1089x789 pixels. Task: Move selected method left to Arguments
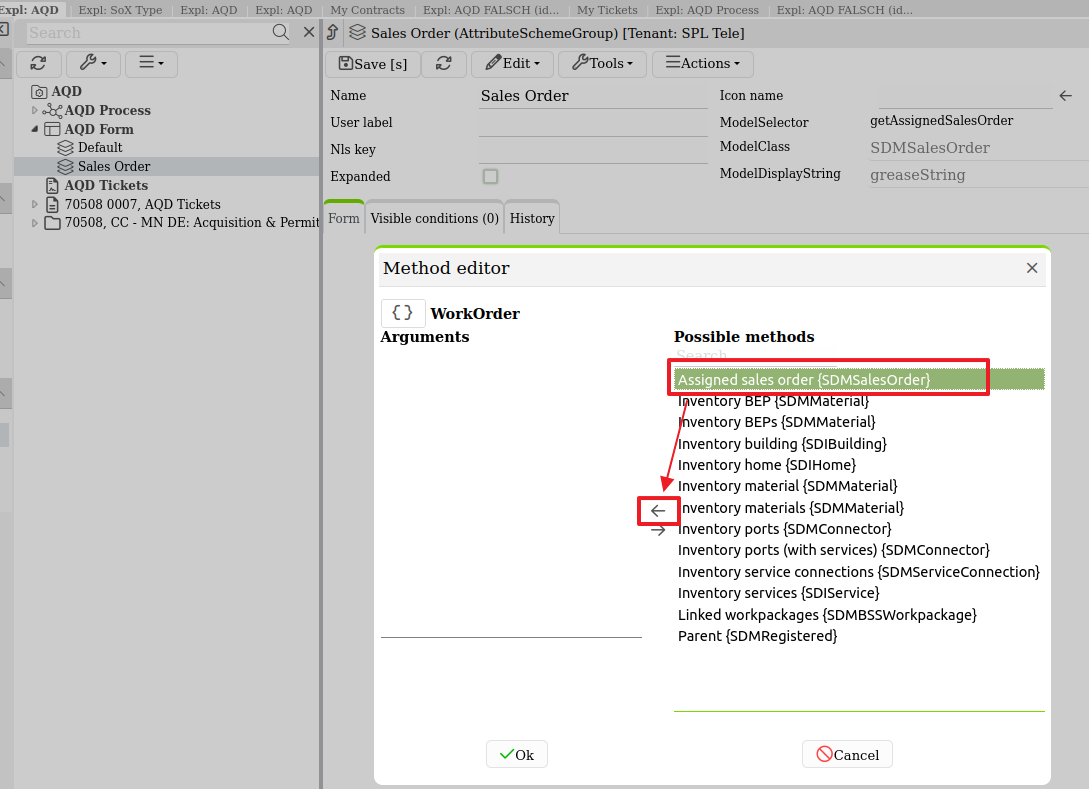pyautogui.click(x=658, y=510)
